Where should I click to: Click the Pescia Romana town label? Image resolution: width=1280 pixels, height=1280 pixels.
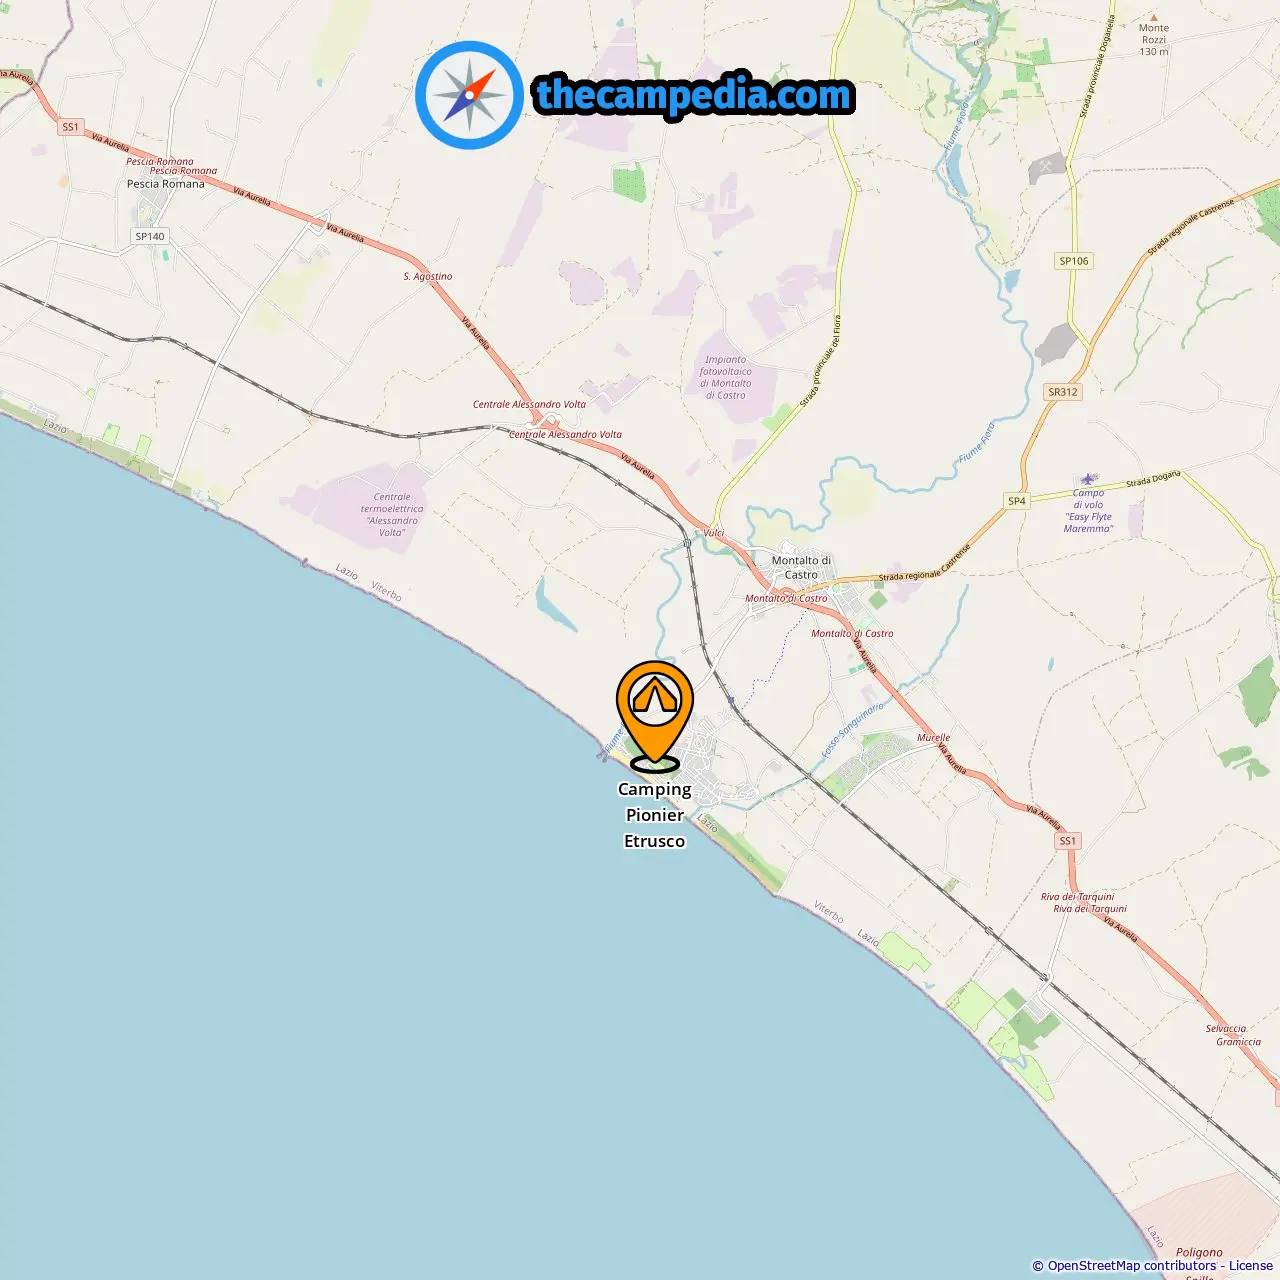[166, 184]
